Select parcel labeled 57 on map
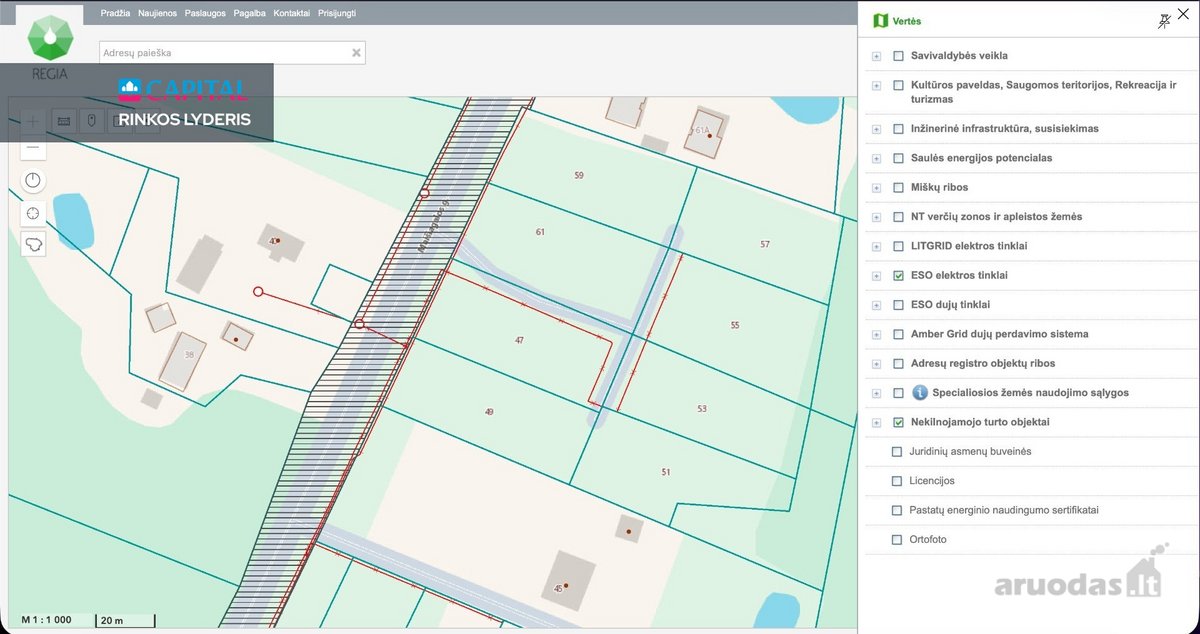Screen dimensions: 1200x634 pyautogui.click(x=765, y=244)
